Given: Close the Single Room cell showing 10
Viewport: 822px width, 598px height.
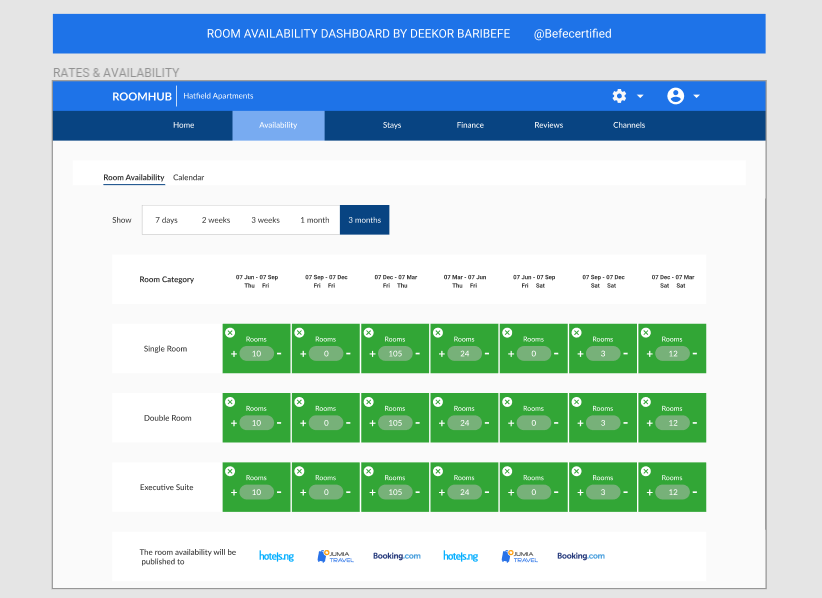Looking at the screenshot, I should click(230, 333).
